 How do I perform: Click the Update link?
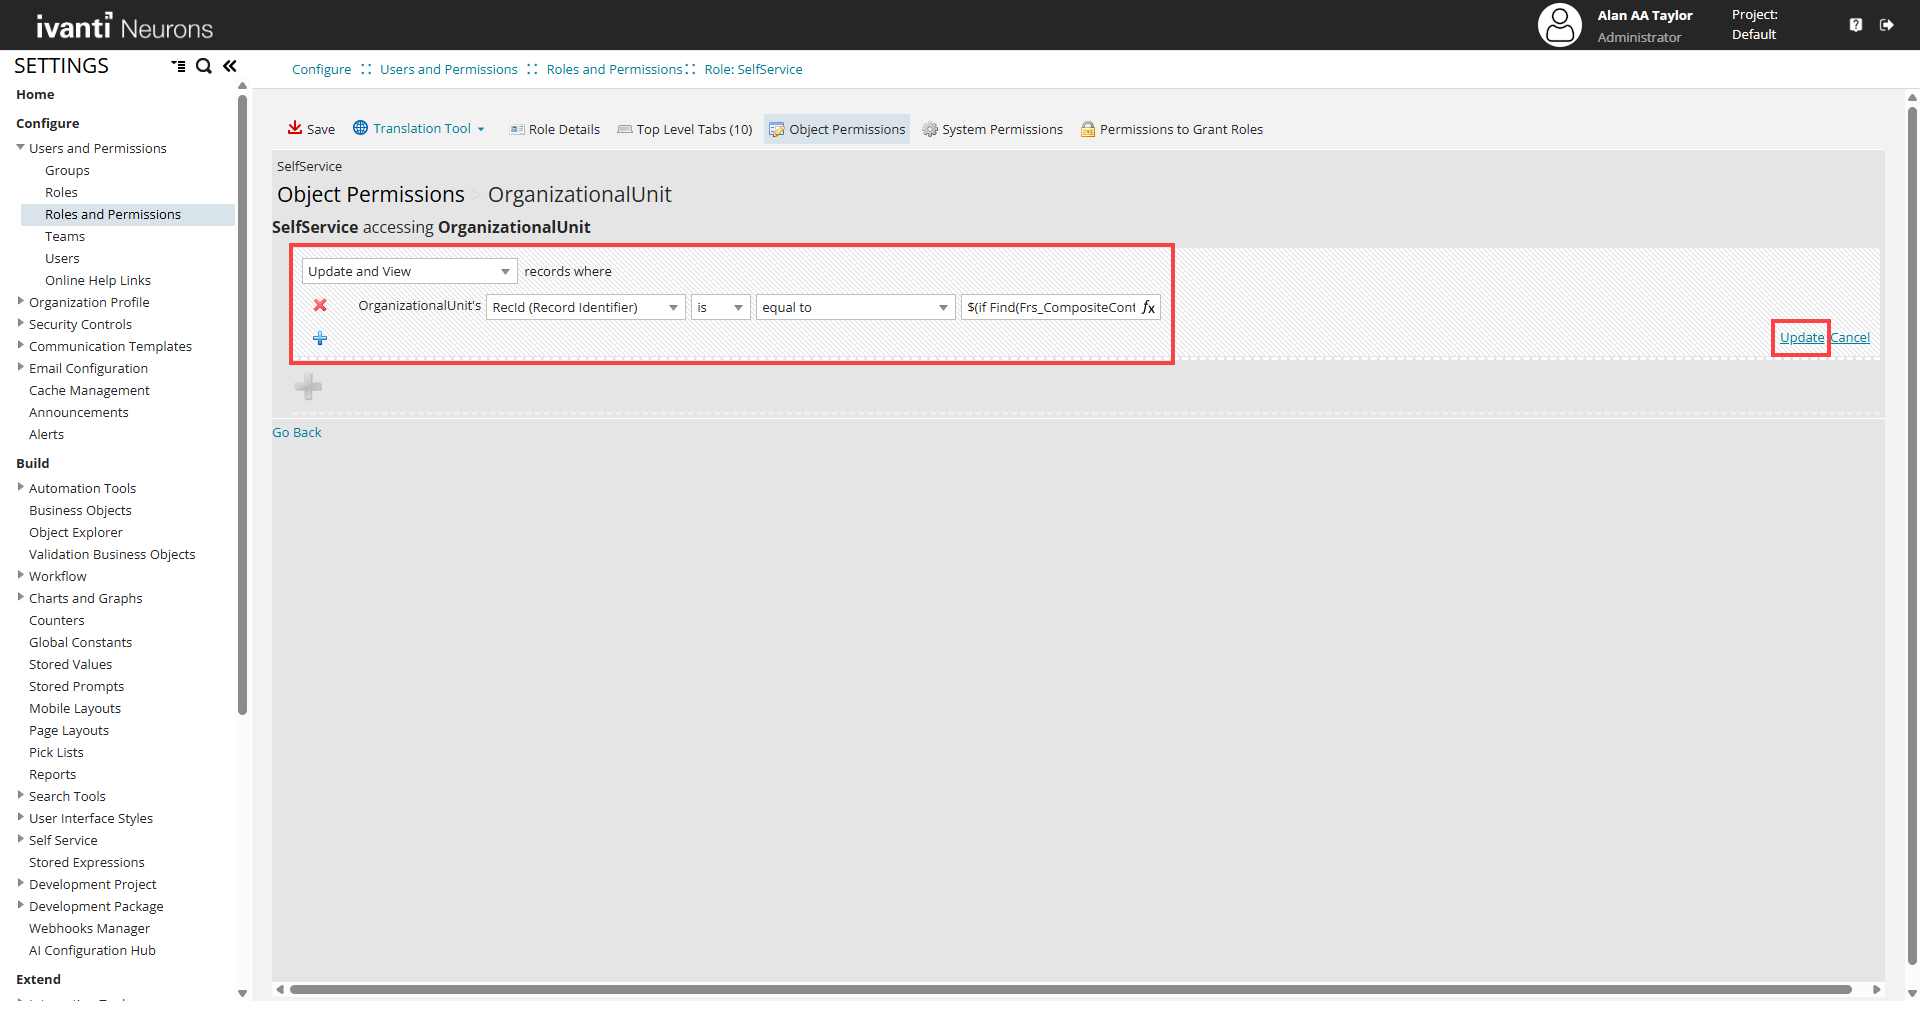(x=1801, y=338)
